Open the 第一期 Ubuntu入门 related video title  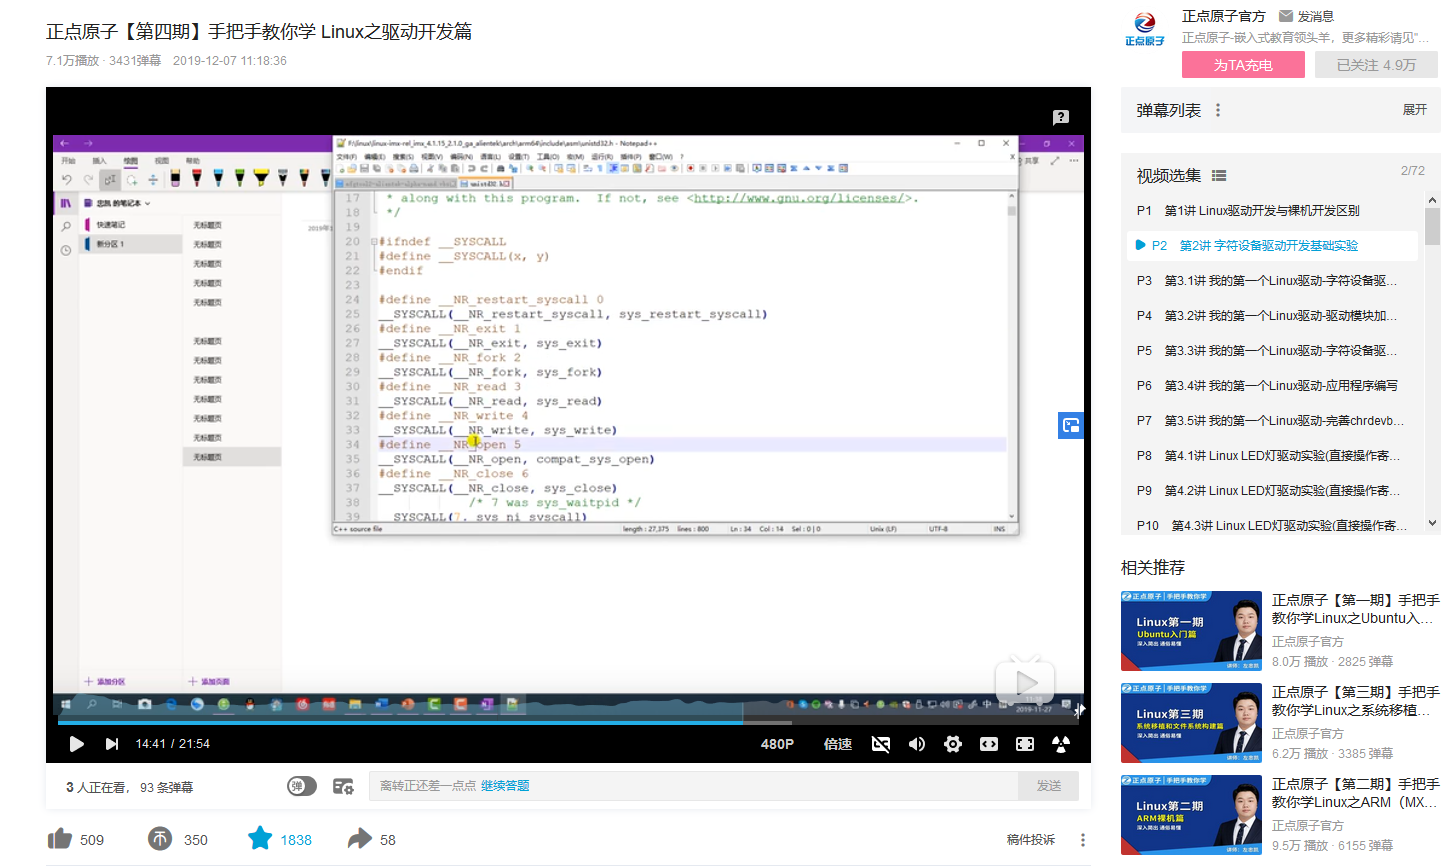1356,609
